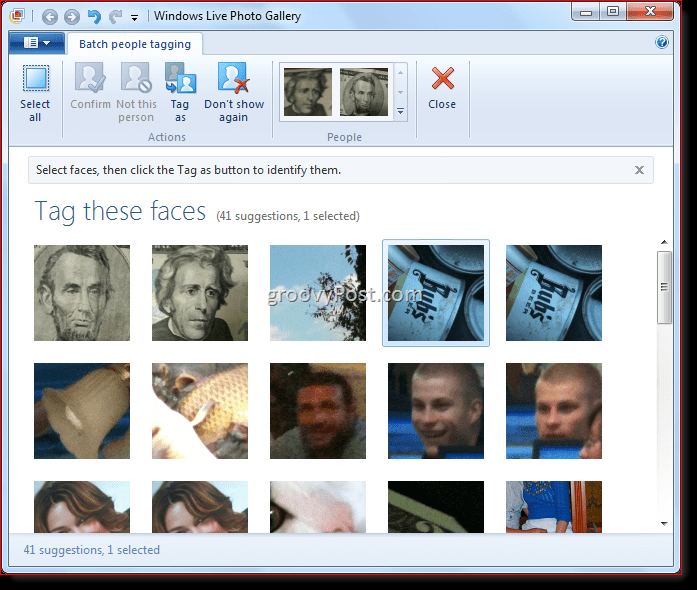Image resolution: width=697 pixels, height=590 pixels.
Task: Click the Select all icon
Action: click(x=36, y=78)
